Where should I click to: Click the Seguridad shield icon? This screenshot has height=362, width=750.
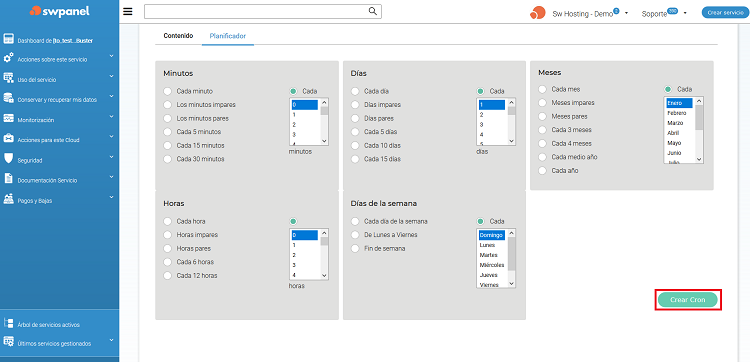(9, 159)
